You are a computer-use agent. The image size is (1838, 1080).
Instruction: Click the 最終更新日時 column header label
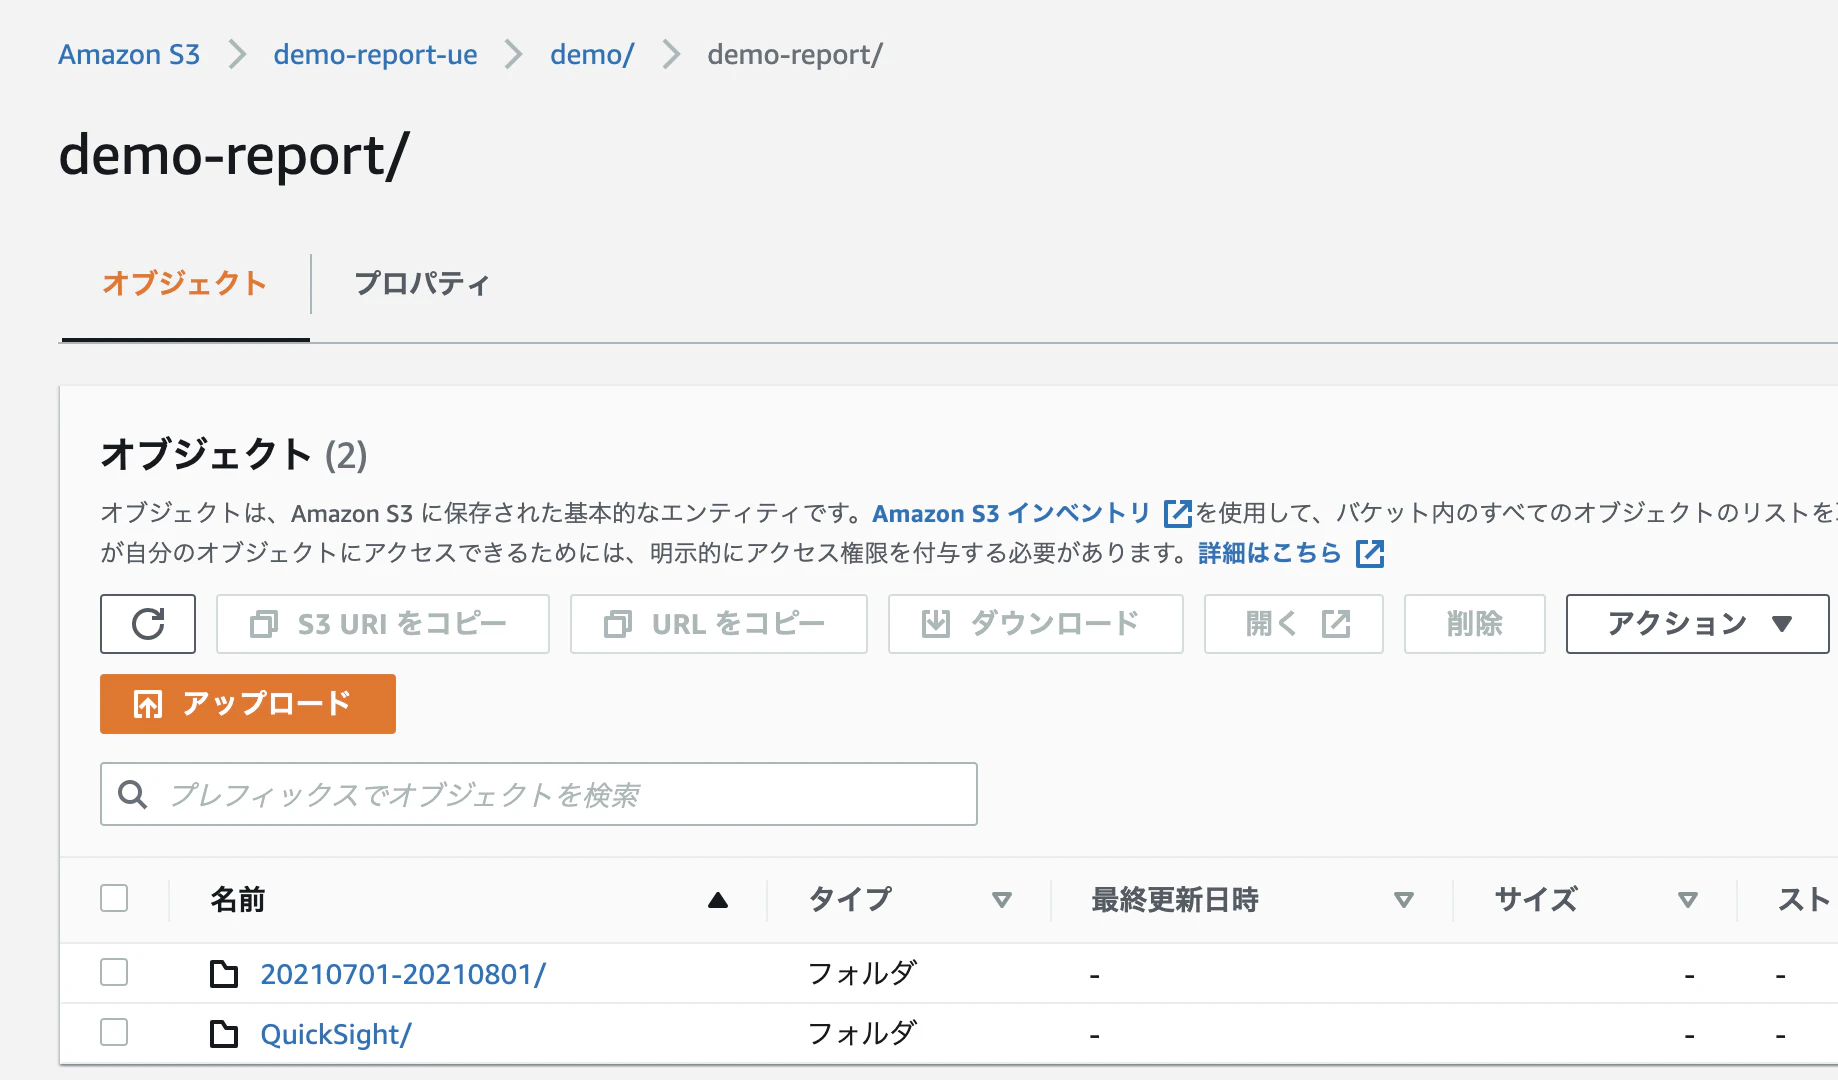click(x=1175, y=900)
